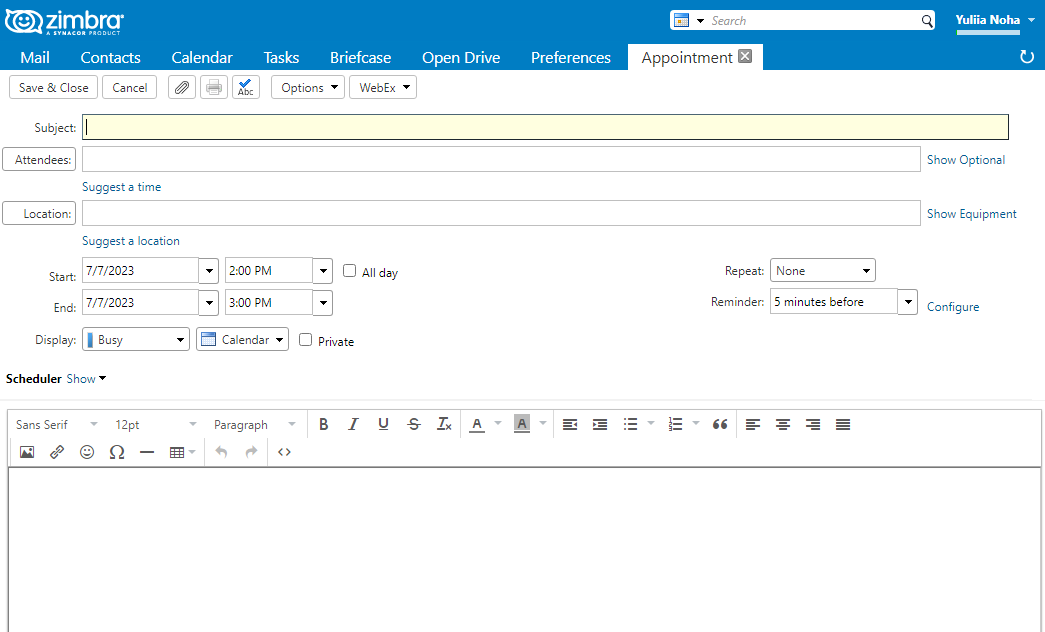This screenshot has height=632, width=1045.
Task: Mark the appointment as Private
Action: coord(305,339)
